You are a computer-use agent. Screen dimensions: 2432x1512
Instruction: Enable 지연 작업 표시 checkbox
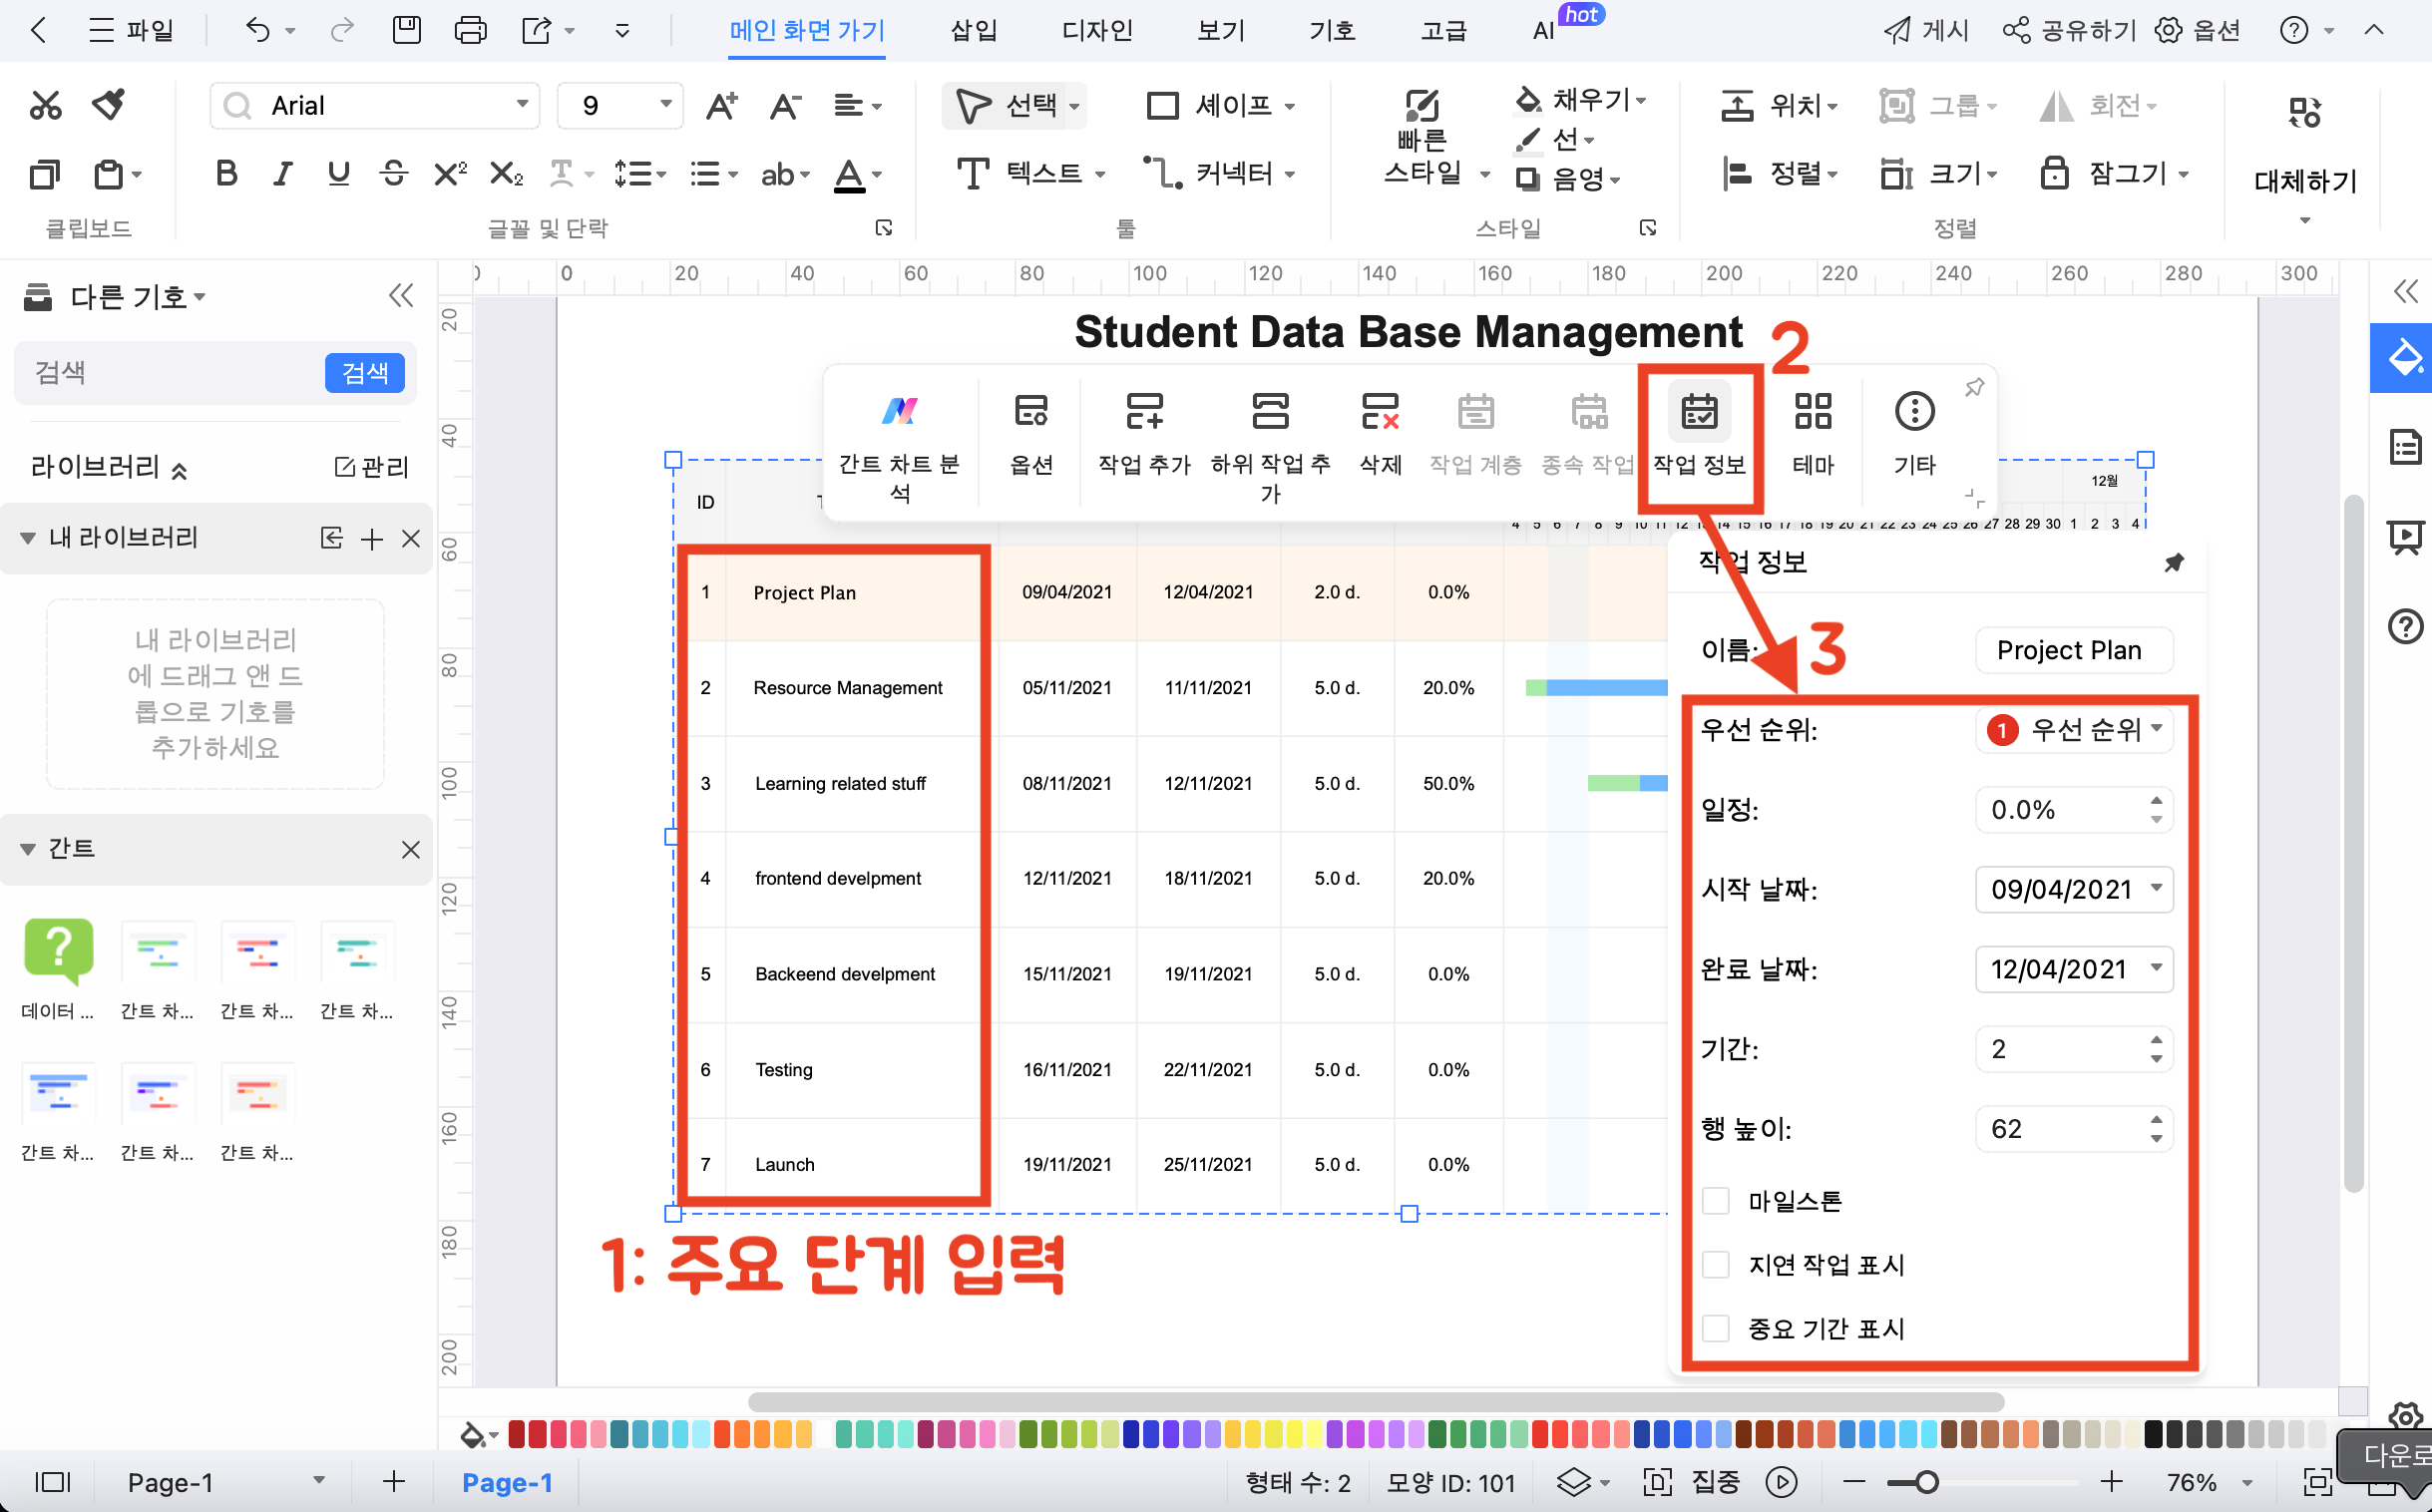(x=1716, y=1265)
